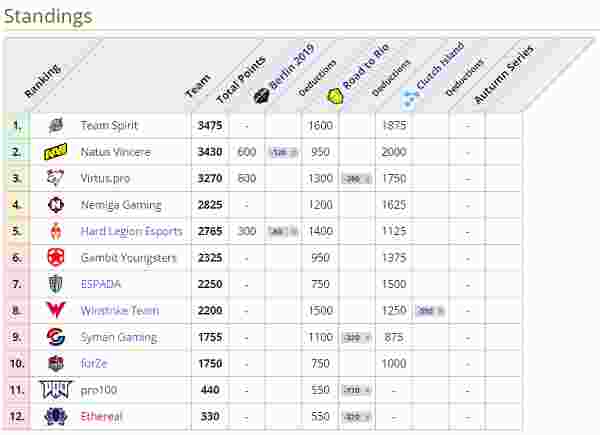Viewport: 600px width, 435px height.
Task: Click Team Spirit's Road to Rio 1600
Action: point(321,125)
